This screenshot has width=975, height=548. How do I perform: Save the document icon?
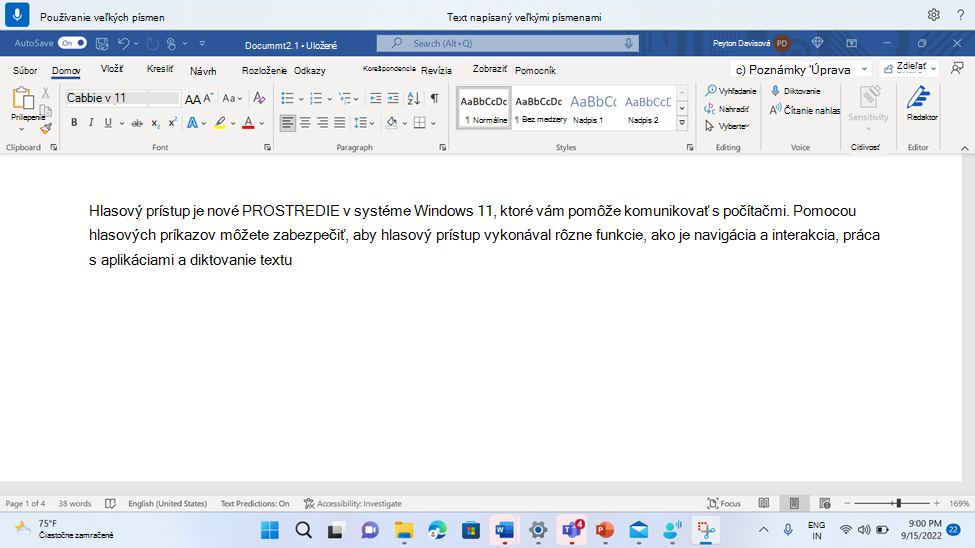[102, 44]
